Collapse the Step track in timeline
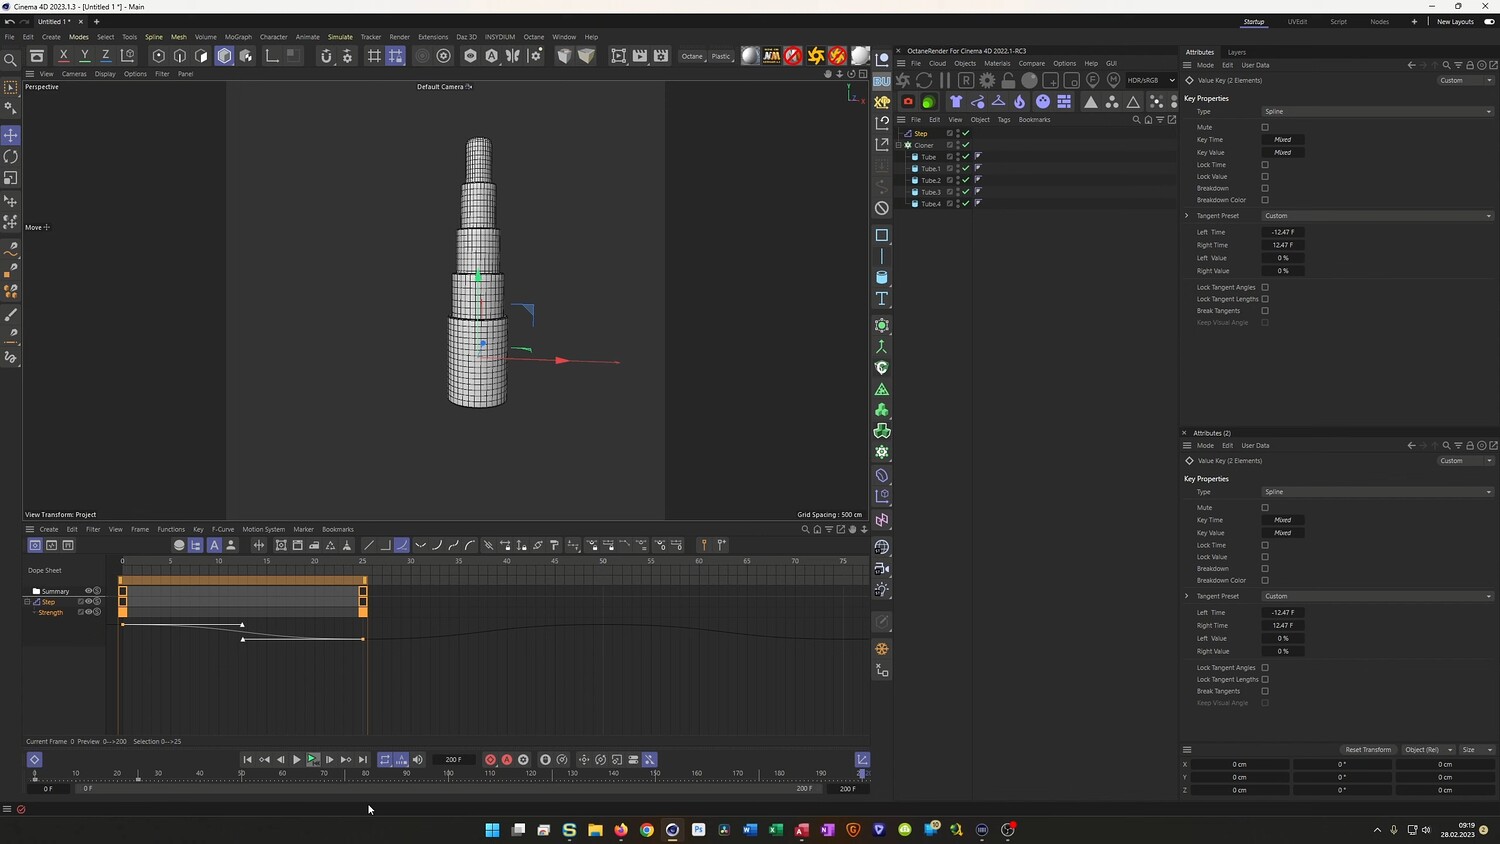Viewport: 1500px width, 844px height. 27,602
